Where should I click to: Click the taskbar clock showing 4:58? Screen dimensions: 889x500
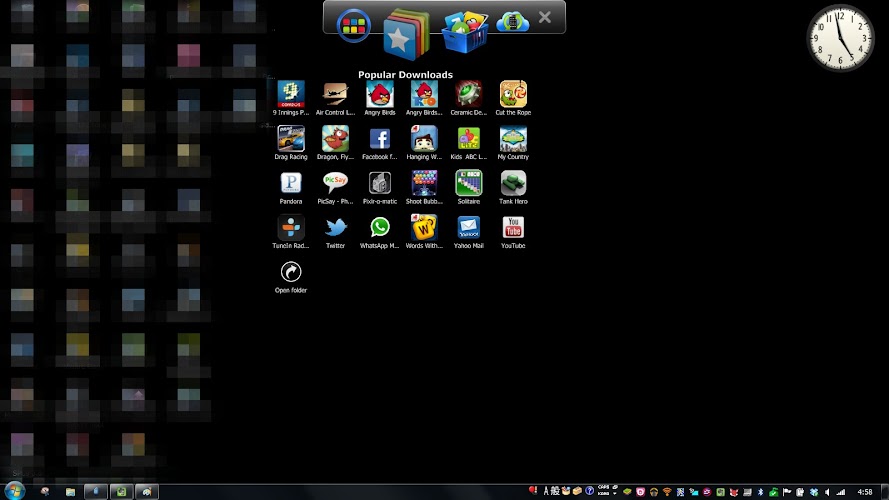point(865,492)
